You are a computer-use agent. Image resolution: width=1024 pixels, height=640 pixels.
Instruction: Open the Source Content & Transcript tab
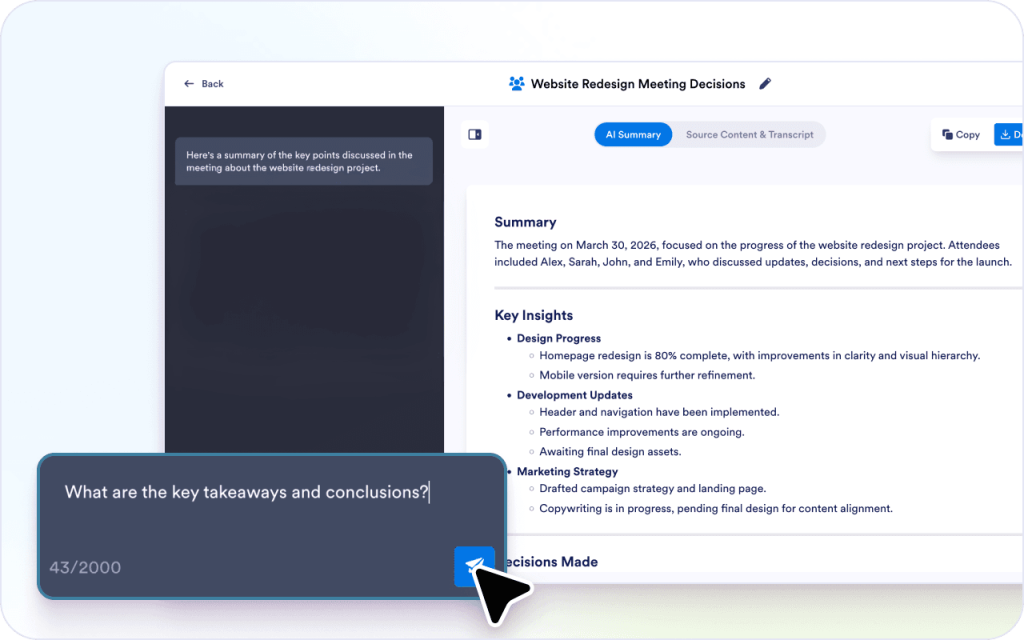click(x=749, y=135)
